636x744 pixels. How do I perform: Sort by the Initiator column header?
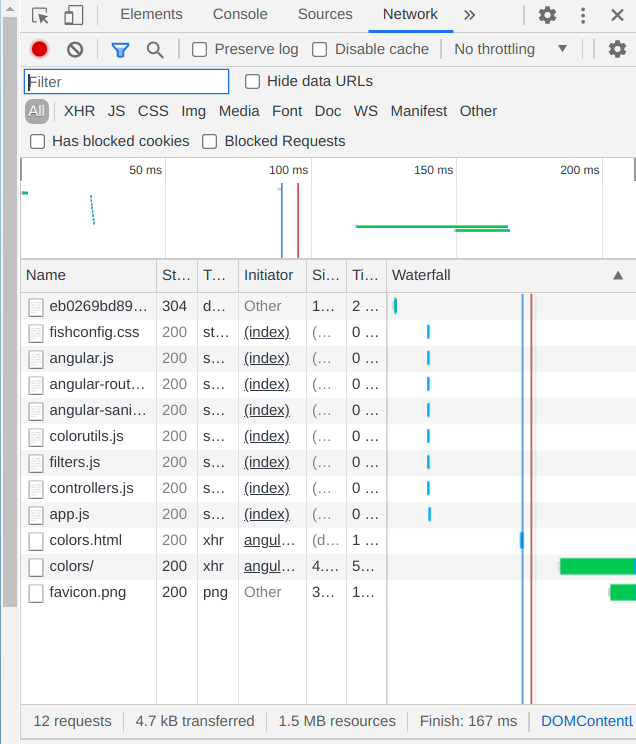[272, 275]
